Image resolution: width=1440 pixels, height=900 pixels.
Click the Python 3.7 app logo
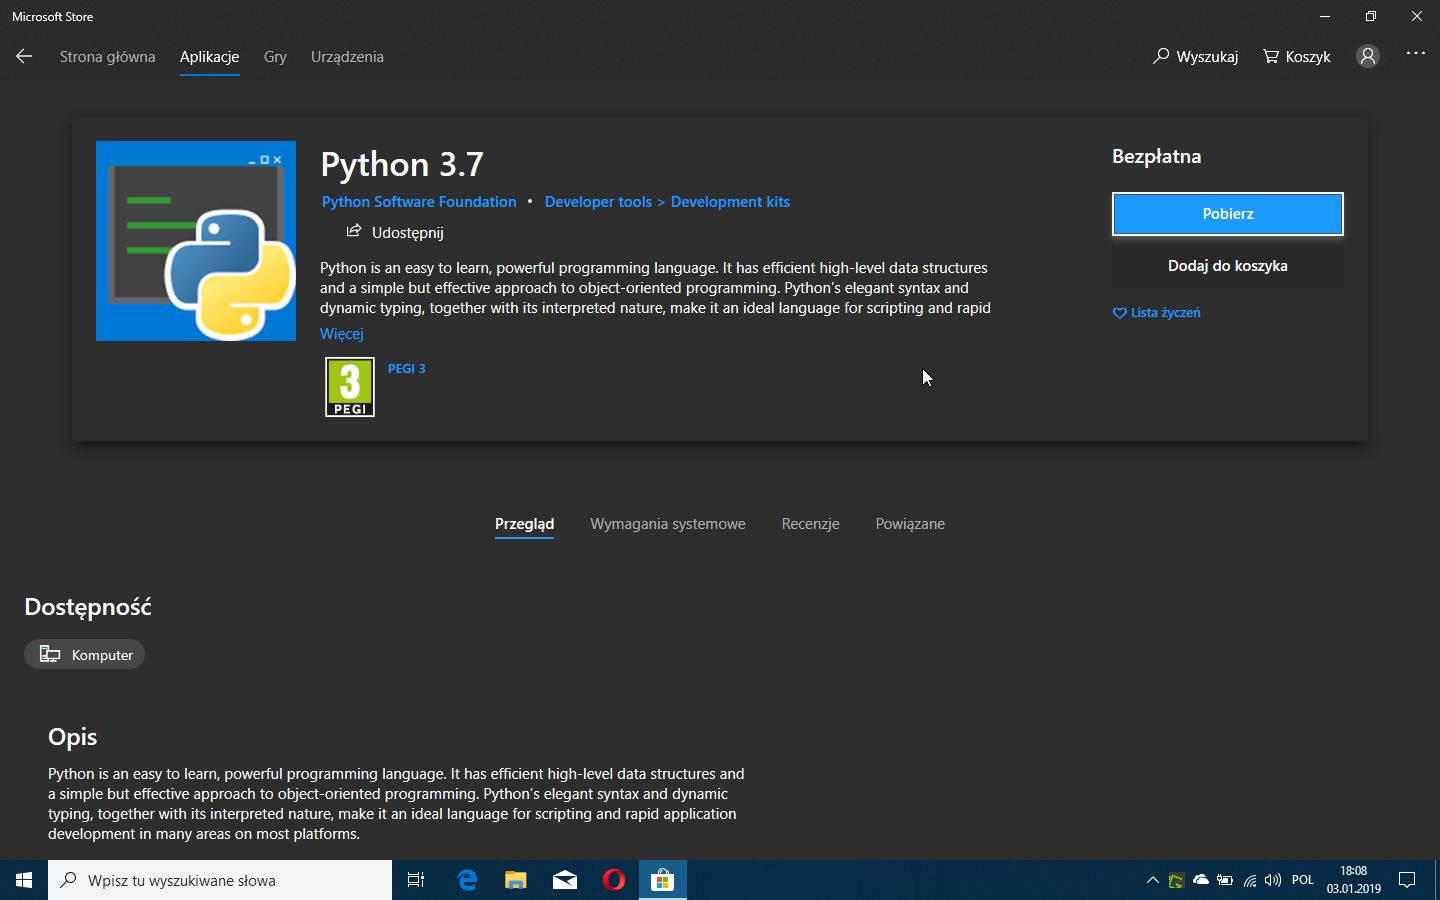(196, 241)
